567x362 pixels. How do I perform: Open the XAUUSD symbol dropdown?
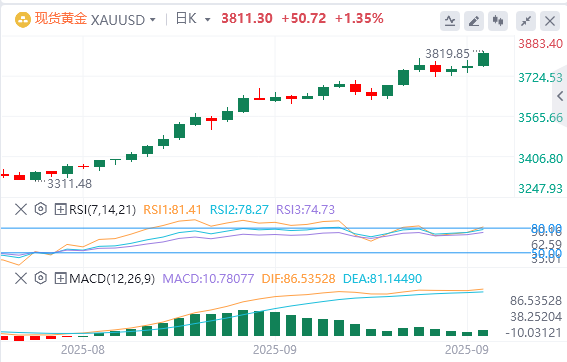tap(153, 20)
